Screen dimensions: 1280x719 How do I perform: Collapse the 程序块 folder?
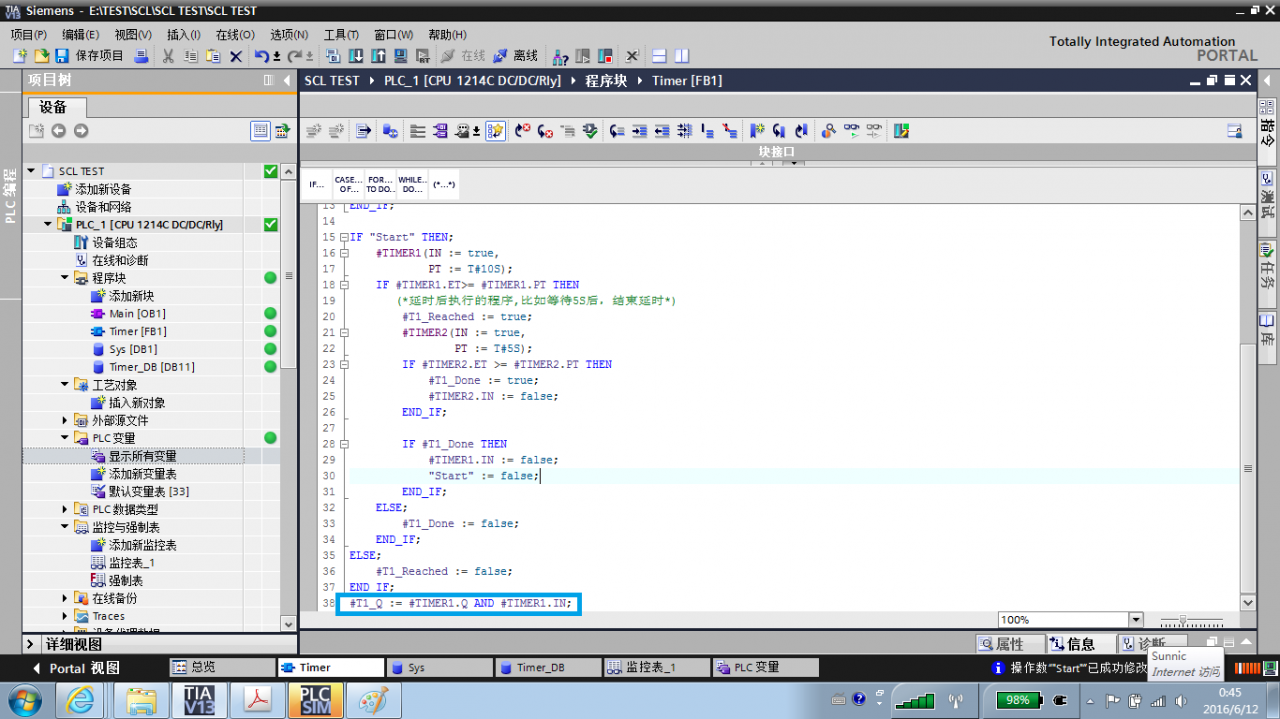tap(65, 278)
